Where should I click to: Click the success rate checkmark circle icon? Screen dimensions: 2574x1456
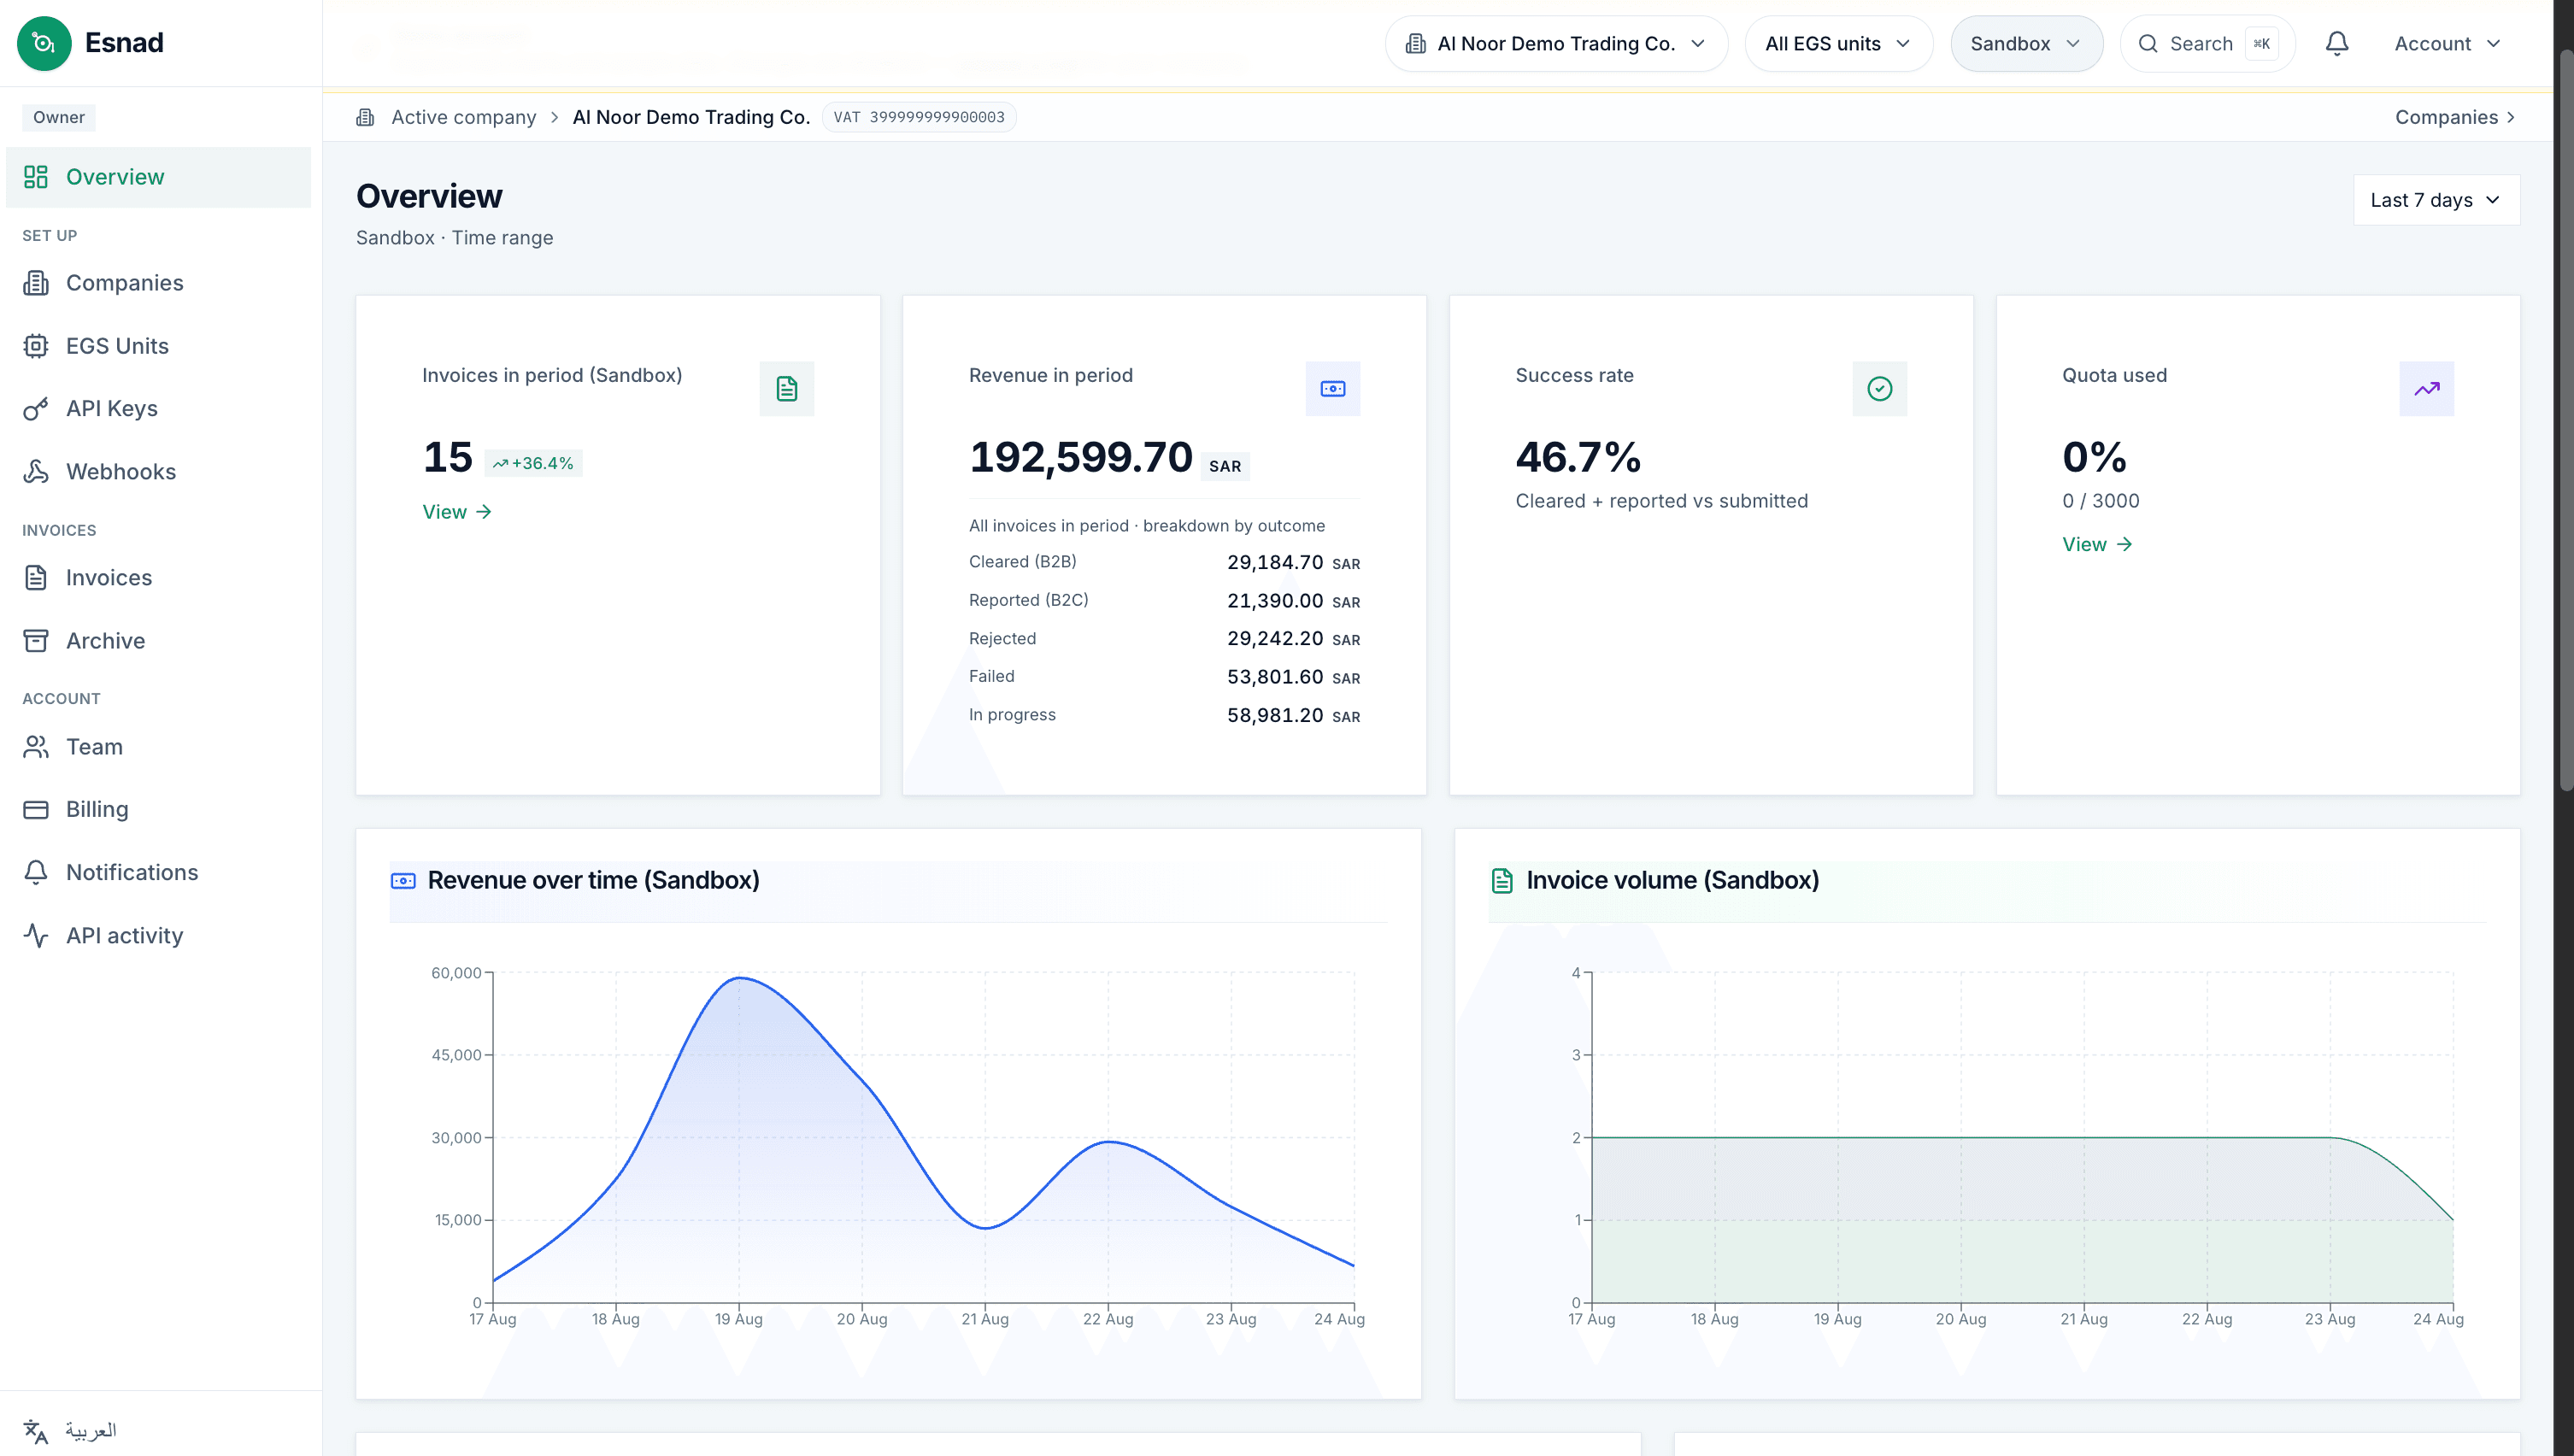tap(1880, 388)
